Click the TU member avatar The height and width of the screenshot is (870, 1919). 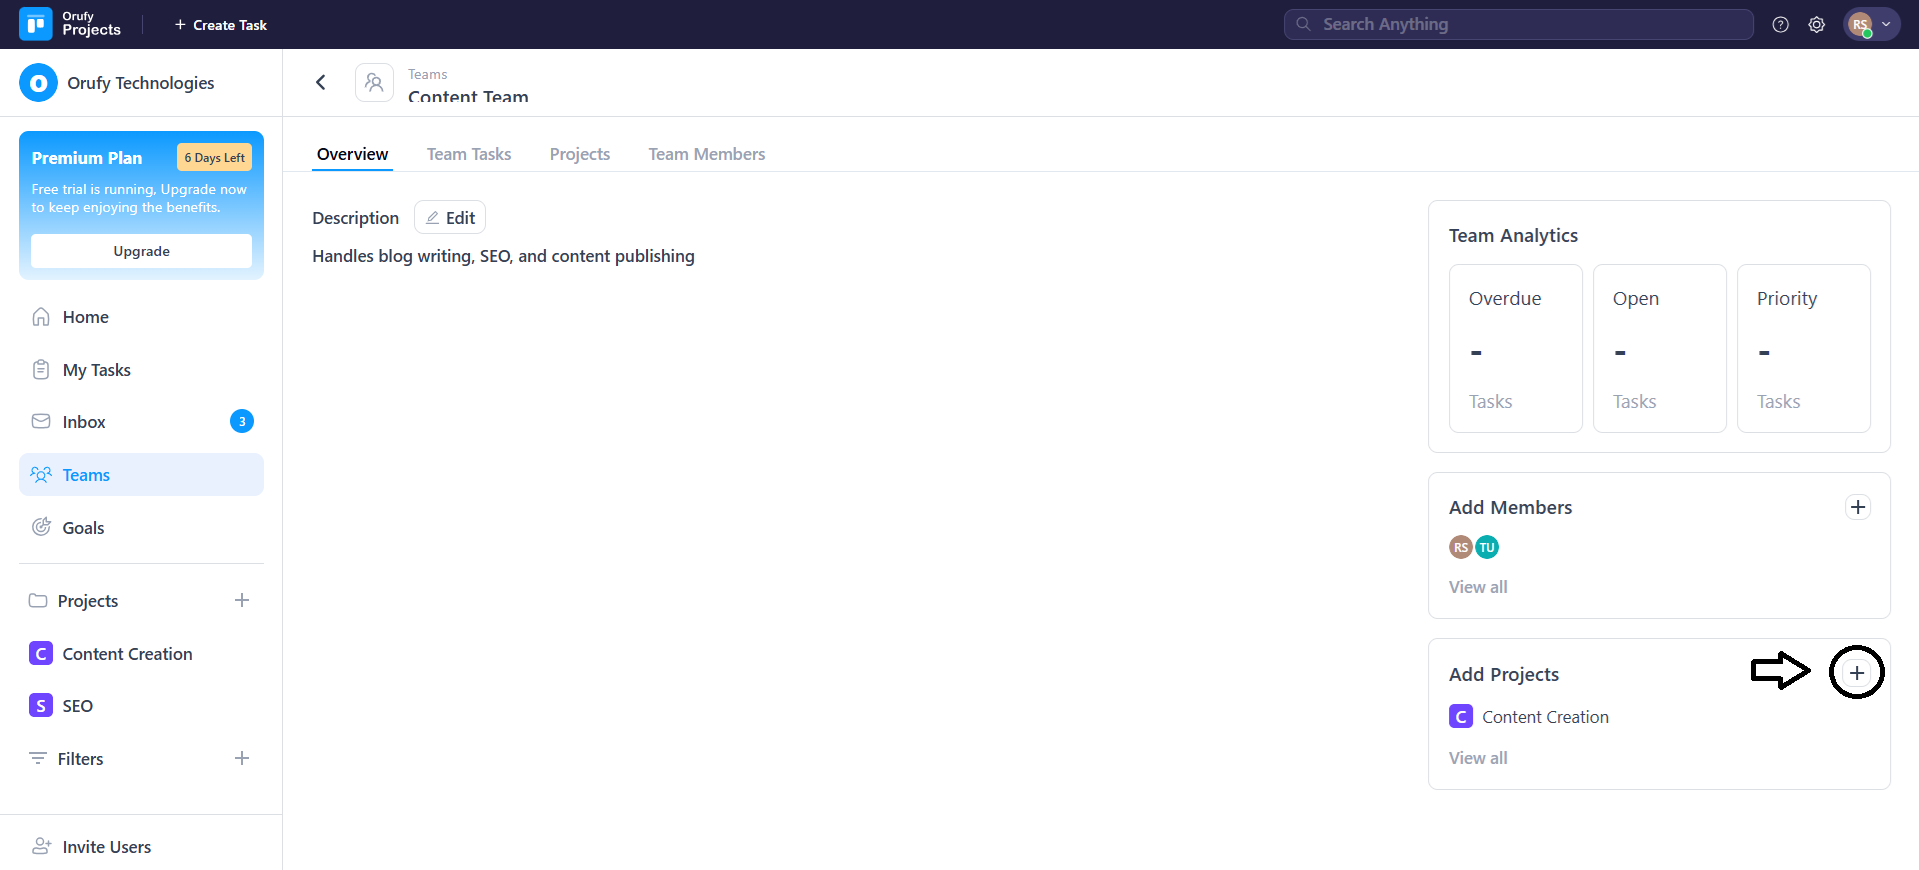click(x=1487, y=547)
